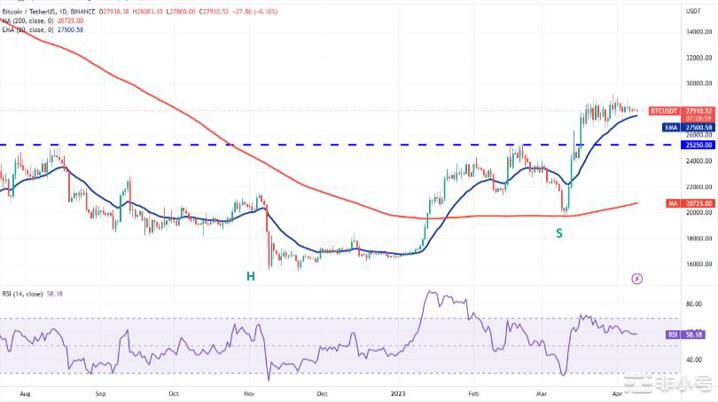Open the 1D interval in chart title
The image size is (718, 402).
pos(69,10)
